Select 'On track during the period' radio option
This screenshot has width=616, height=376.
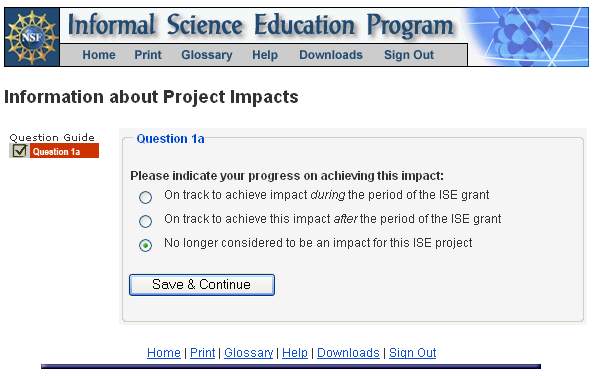click(x=145, y=197)
